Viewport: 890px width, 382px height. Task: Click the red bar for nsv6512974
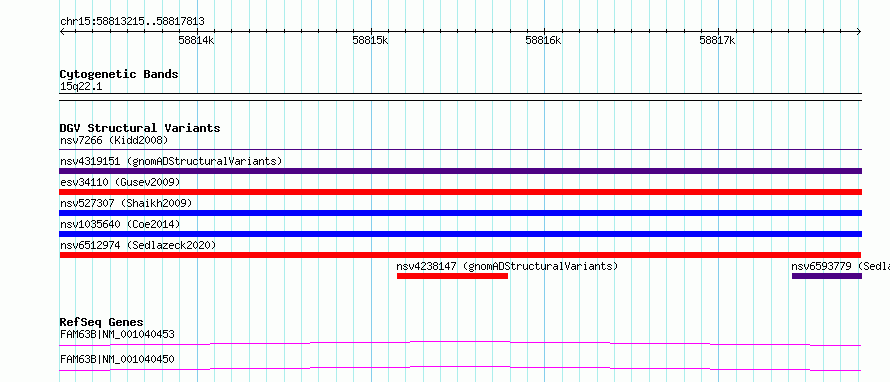pyautogui.click(x=461, y=255)
